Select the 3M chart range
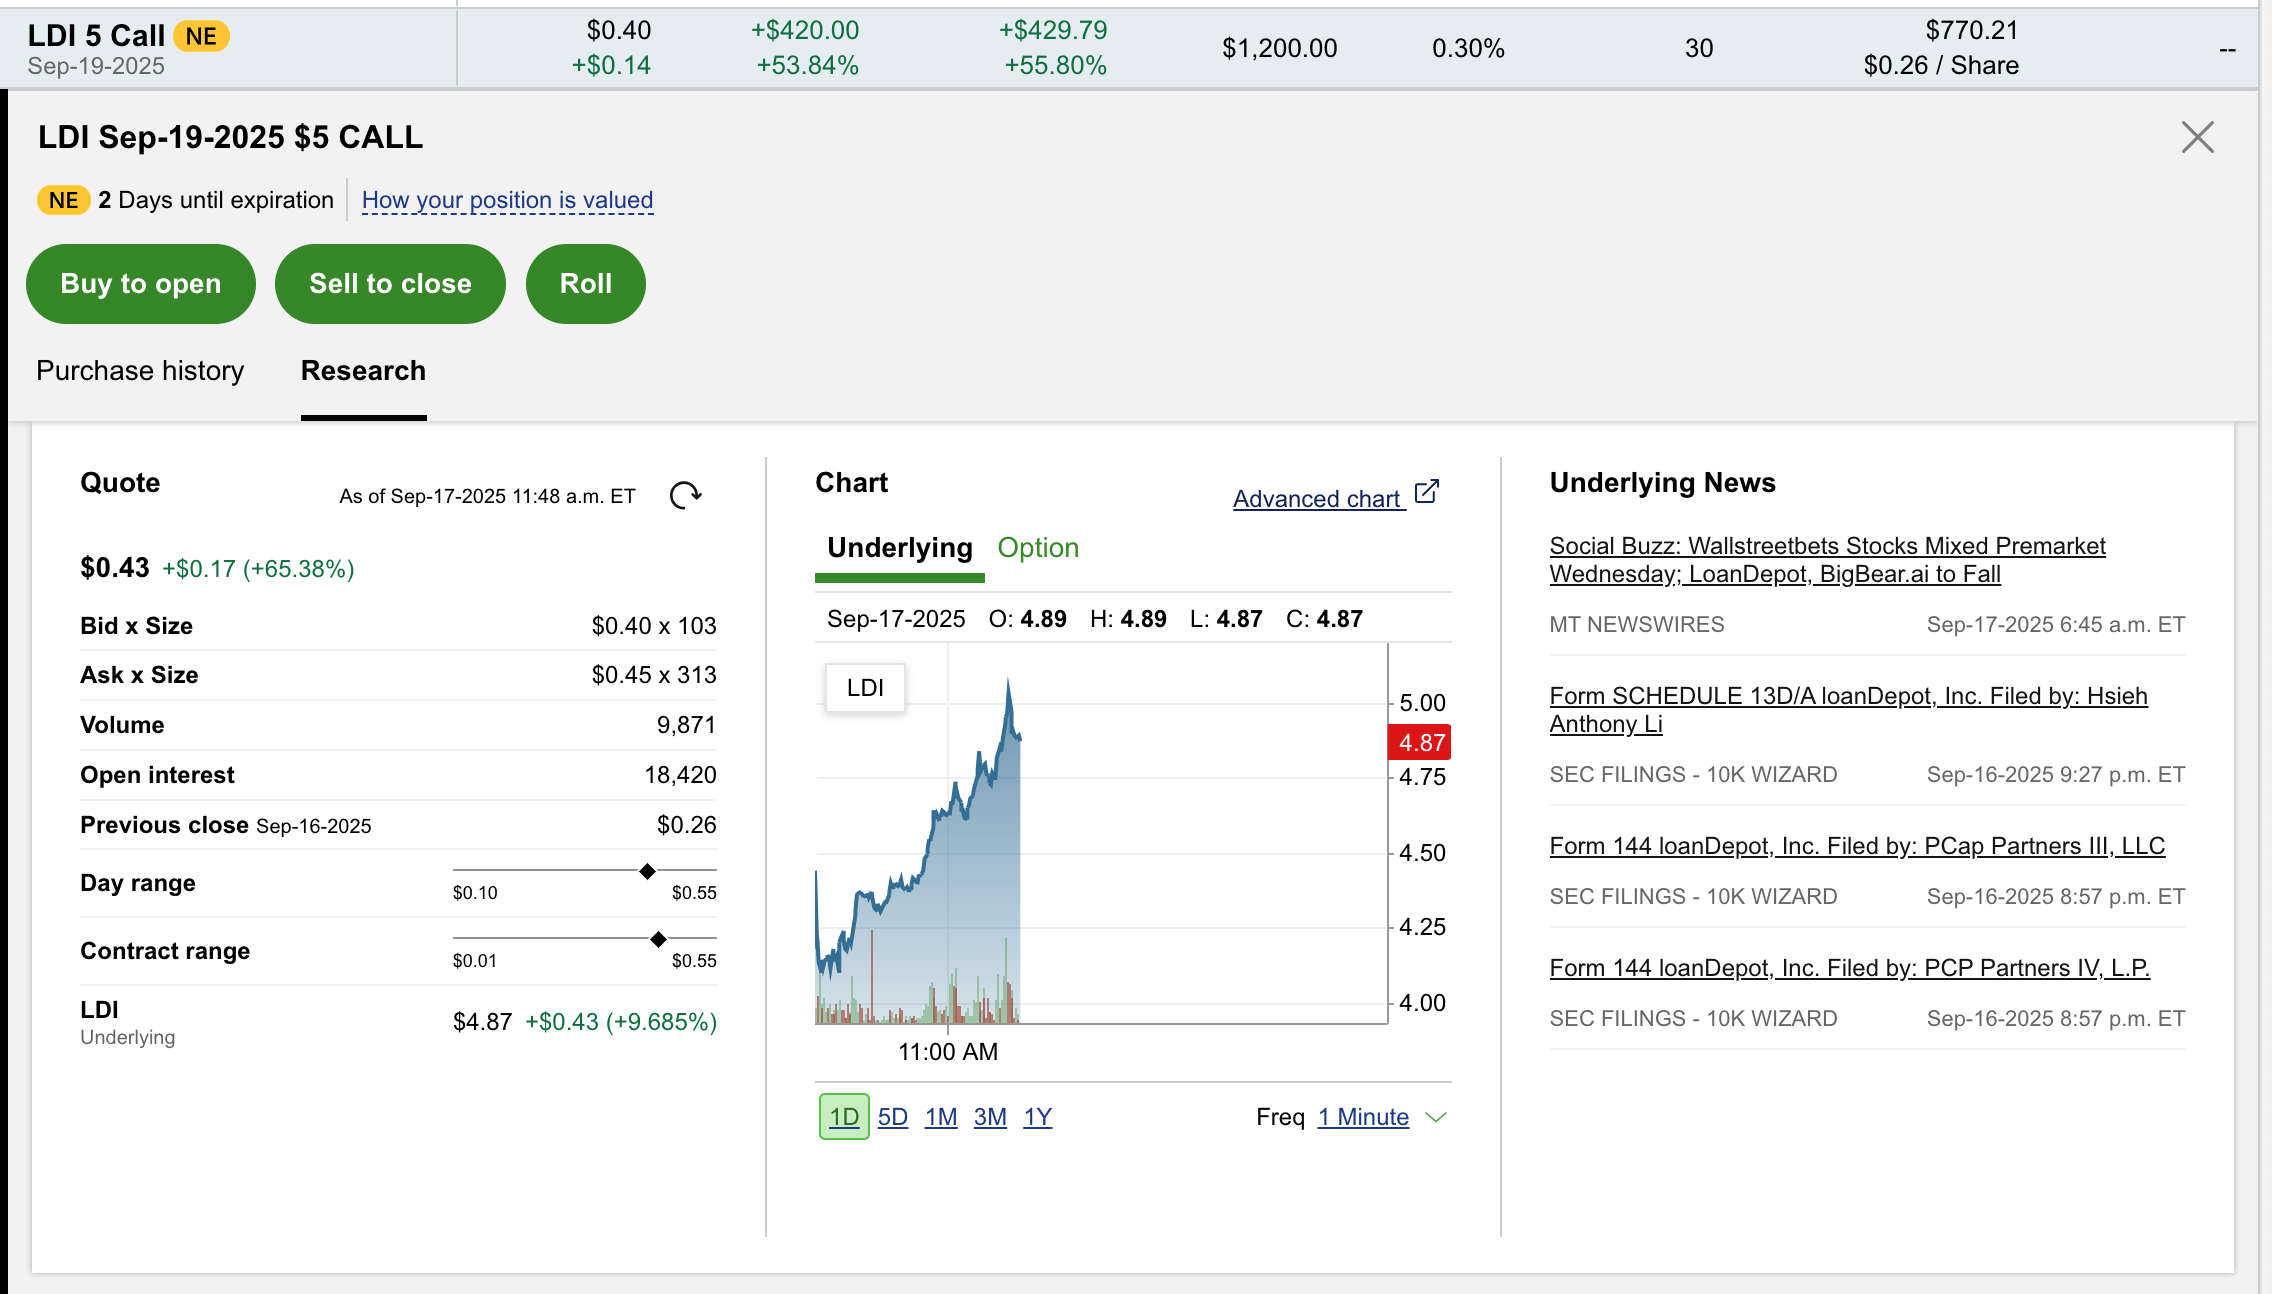Image resolution: width=2272 pixels, height=1294 pixels. coord(990,1117)
